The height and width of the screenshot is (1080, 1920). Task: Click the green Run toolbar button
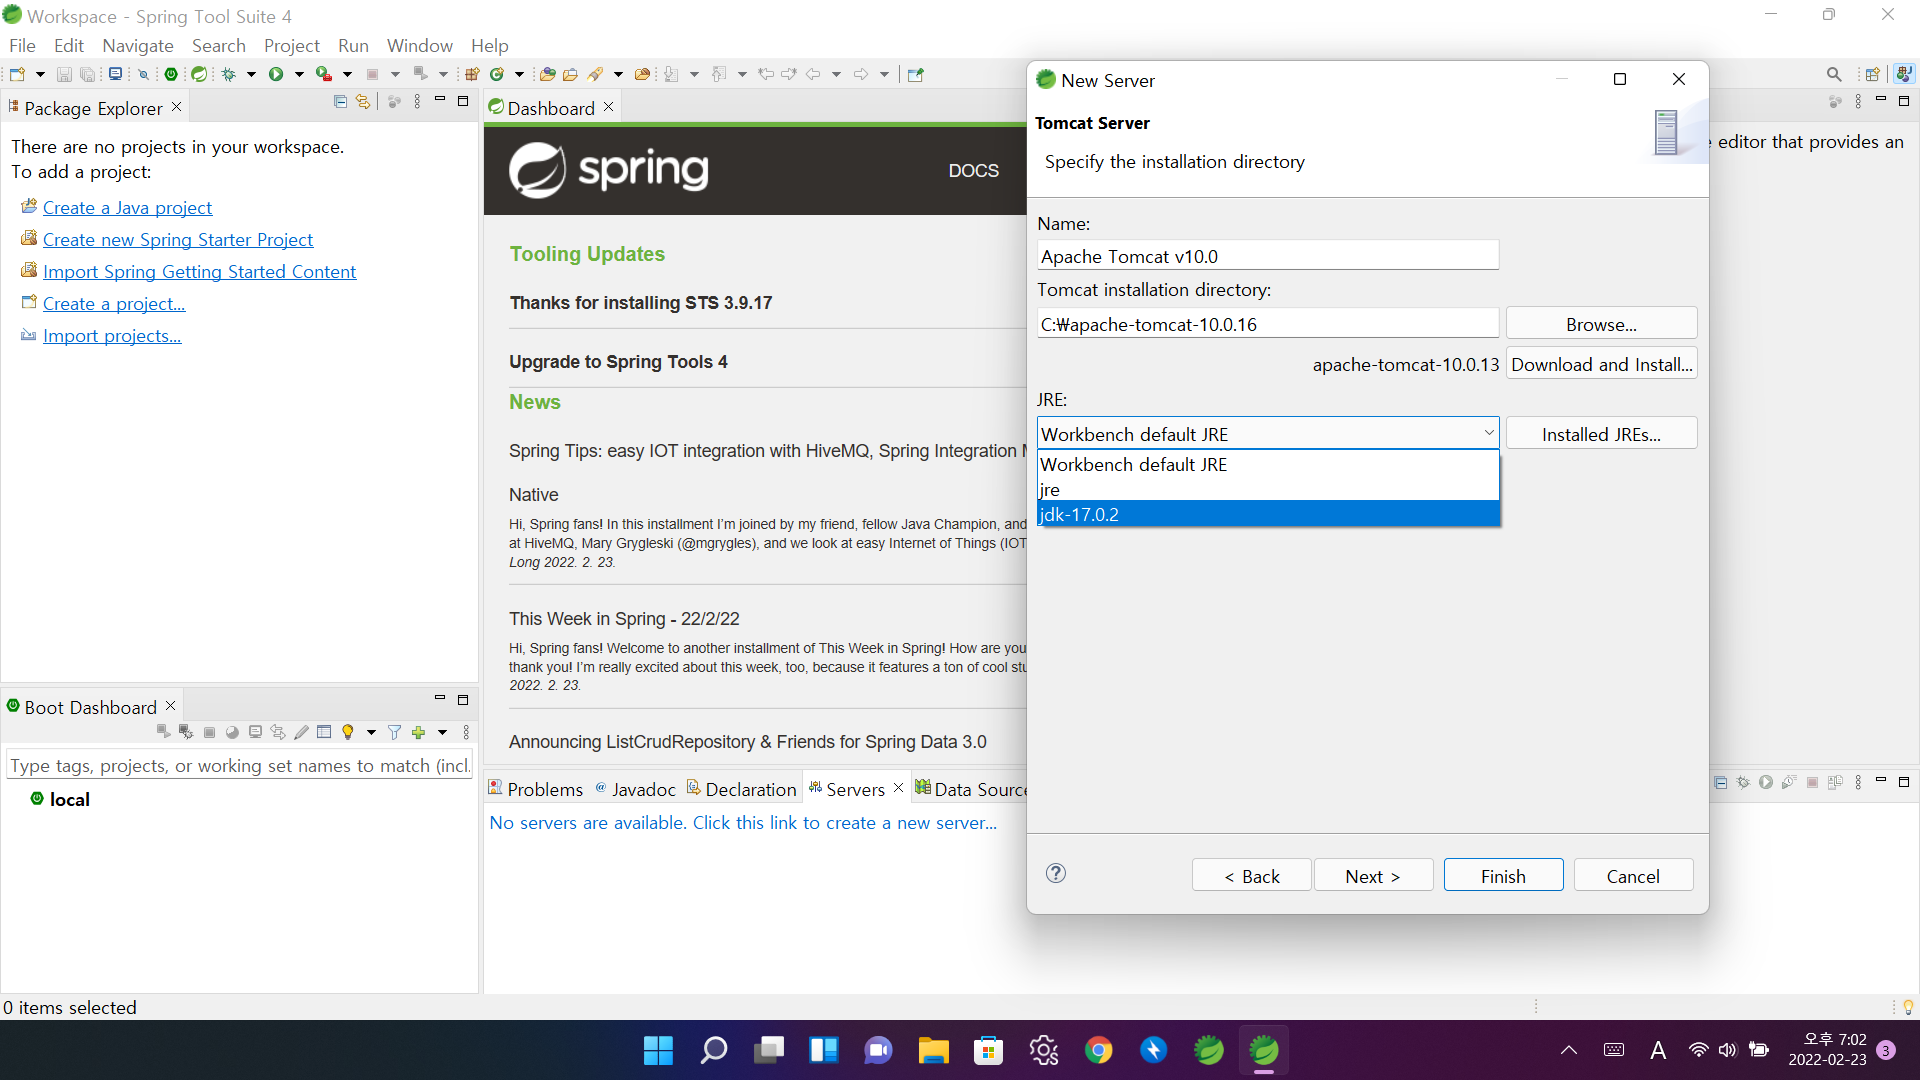pyautogui.click(x=275, y=74)
